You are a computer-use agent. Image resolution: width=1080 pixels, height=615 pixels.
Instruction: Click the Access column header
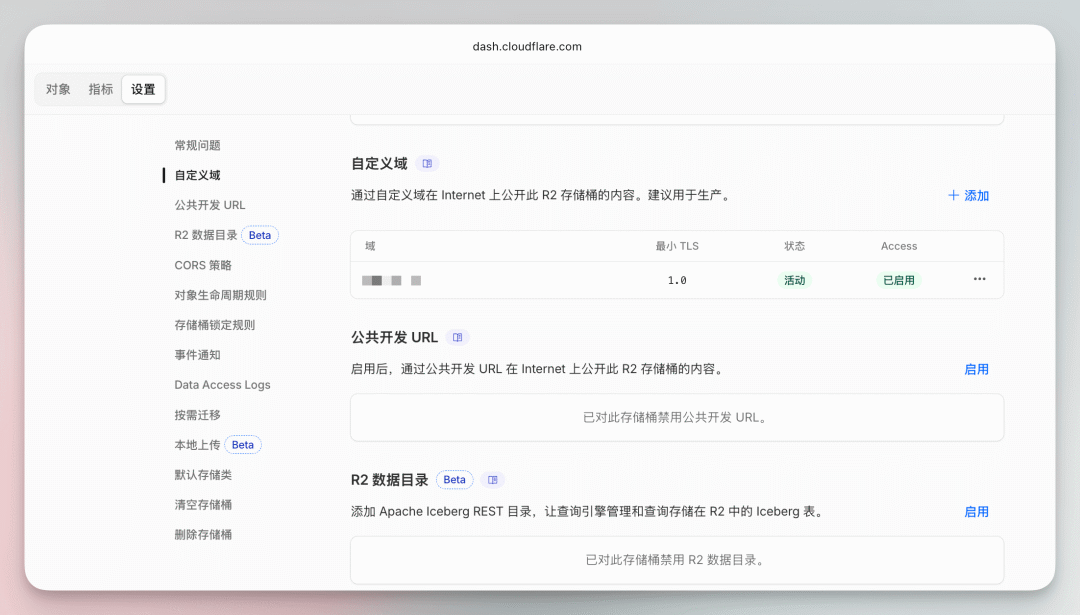(x=899, y=246)
